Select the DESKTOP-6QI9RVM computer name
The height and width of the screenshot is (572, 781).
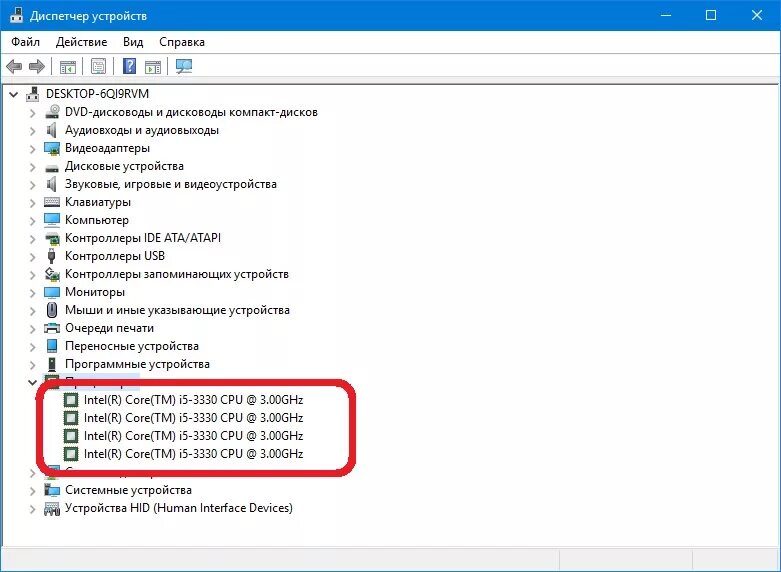click(98, 94)
